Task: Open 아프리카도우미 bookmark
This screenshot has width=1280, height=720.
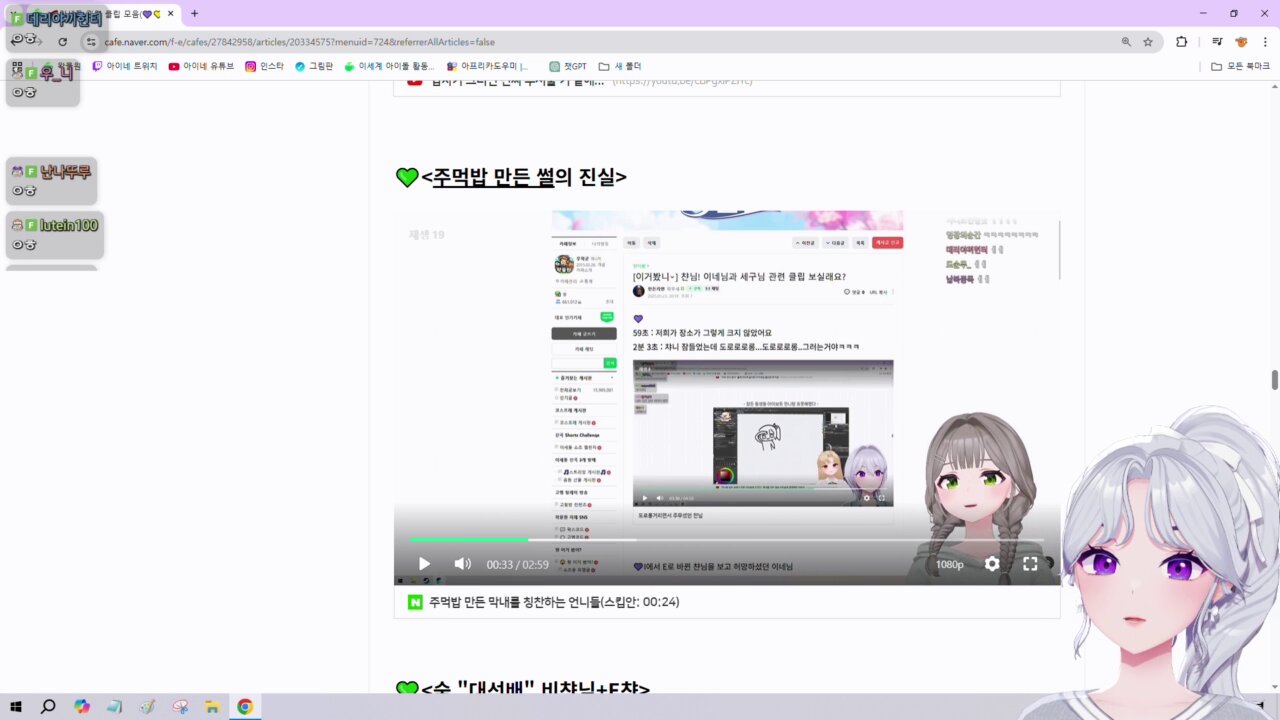Action: click(x=488, y=66)
